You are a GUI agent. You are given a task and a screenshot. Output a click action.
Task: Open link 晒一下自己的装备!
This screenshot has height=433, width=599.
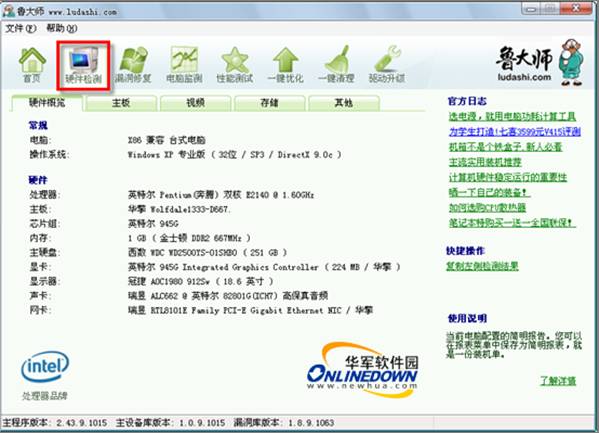tap(488, 192)
